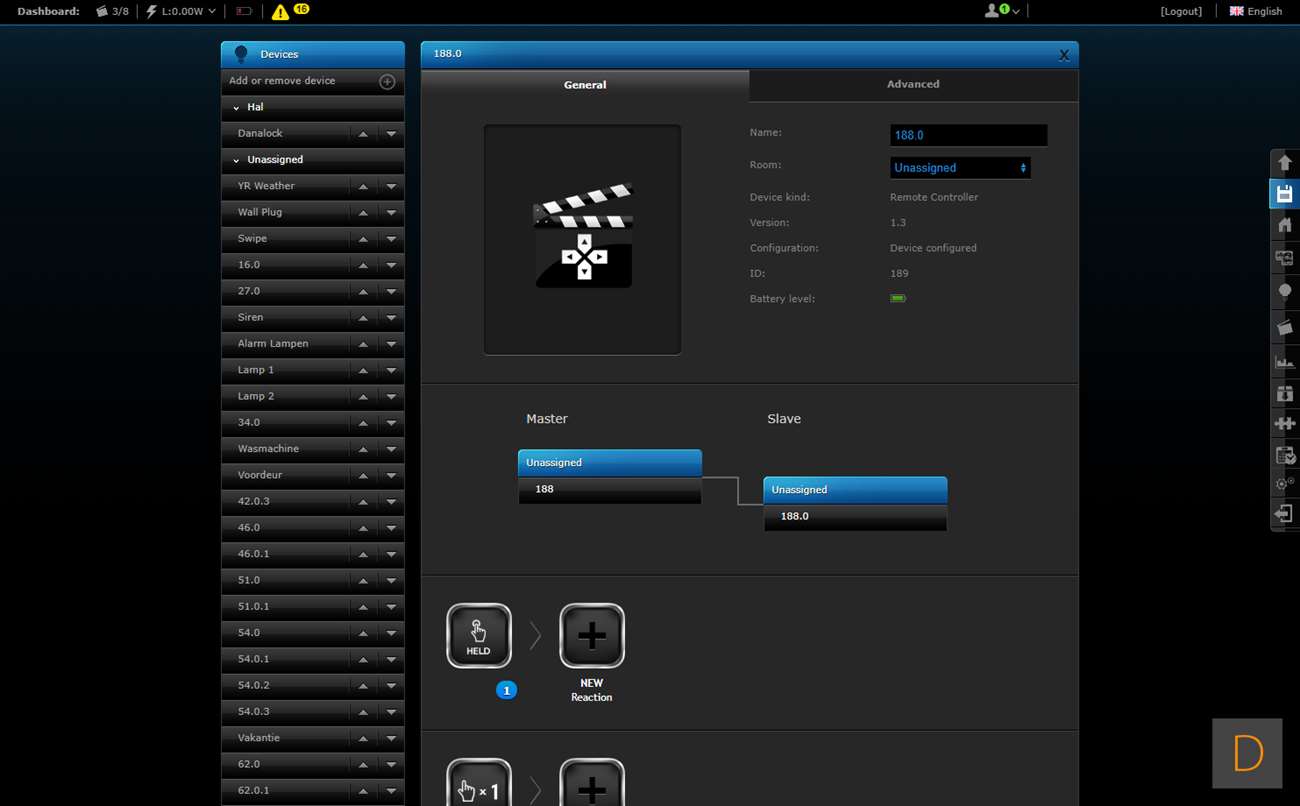Click the Logout link

[1181, 12]
